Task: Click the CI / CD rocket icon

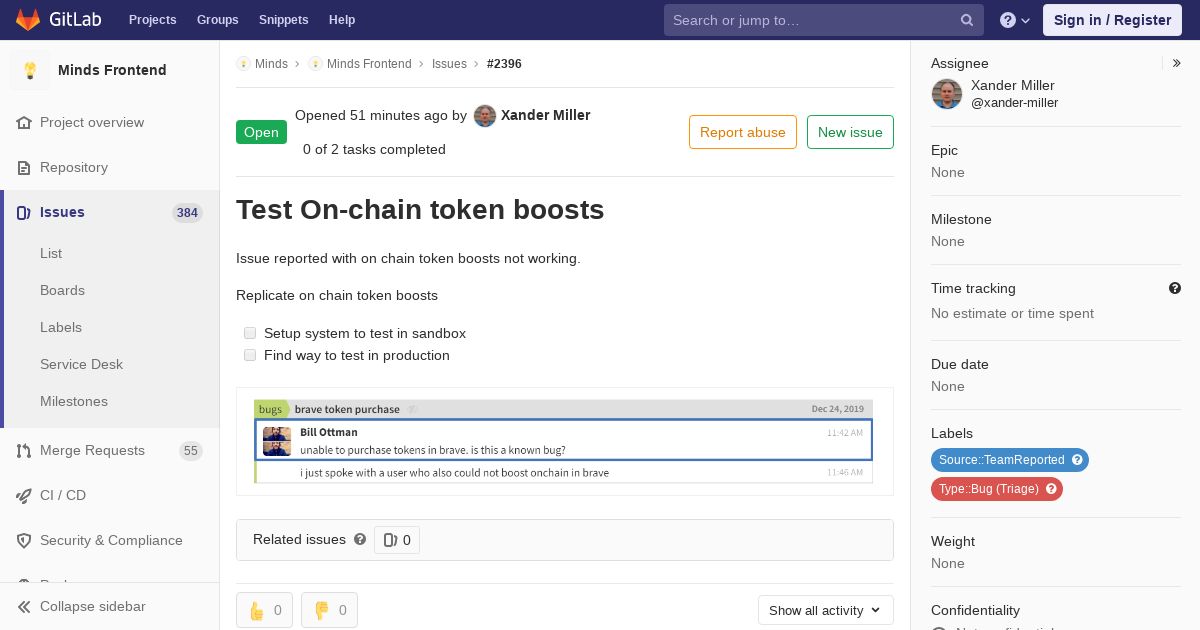Action: 24,496
